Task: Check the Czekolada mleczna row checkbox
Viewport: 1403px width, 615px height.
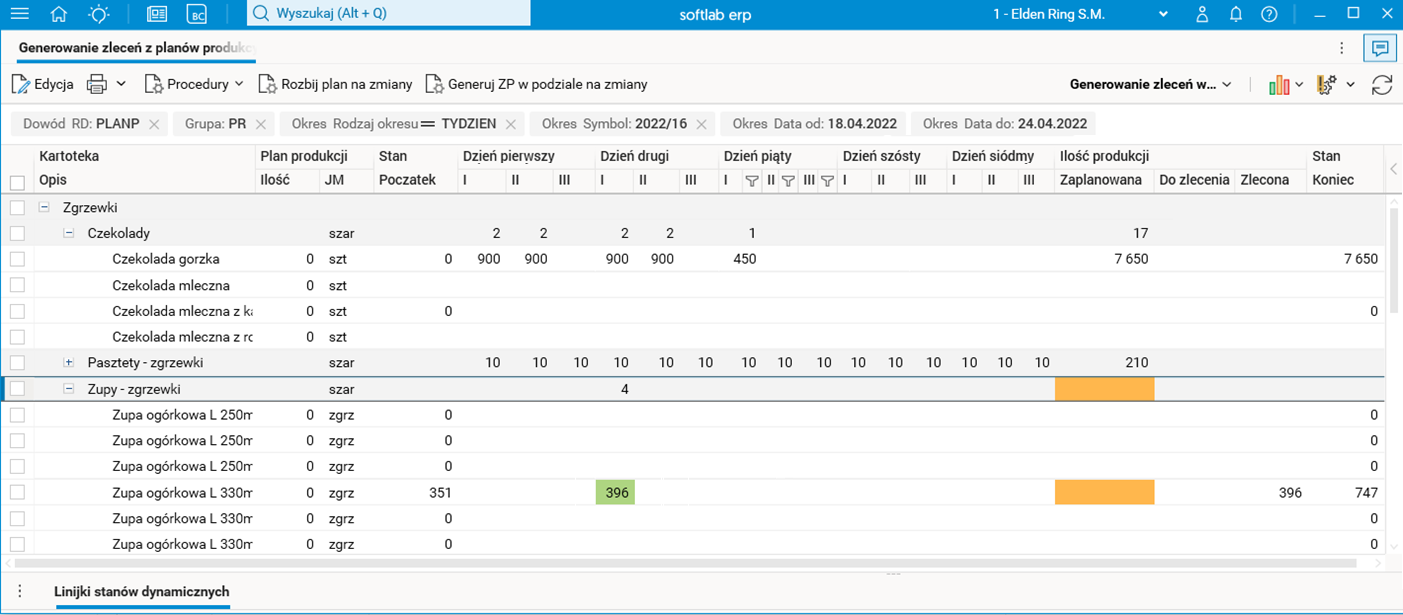Action: click(x=17, y=285)
